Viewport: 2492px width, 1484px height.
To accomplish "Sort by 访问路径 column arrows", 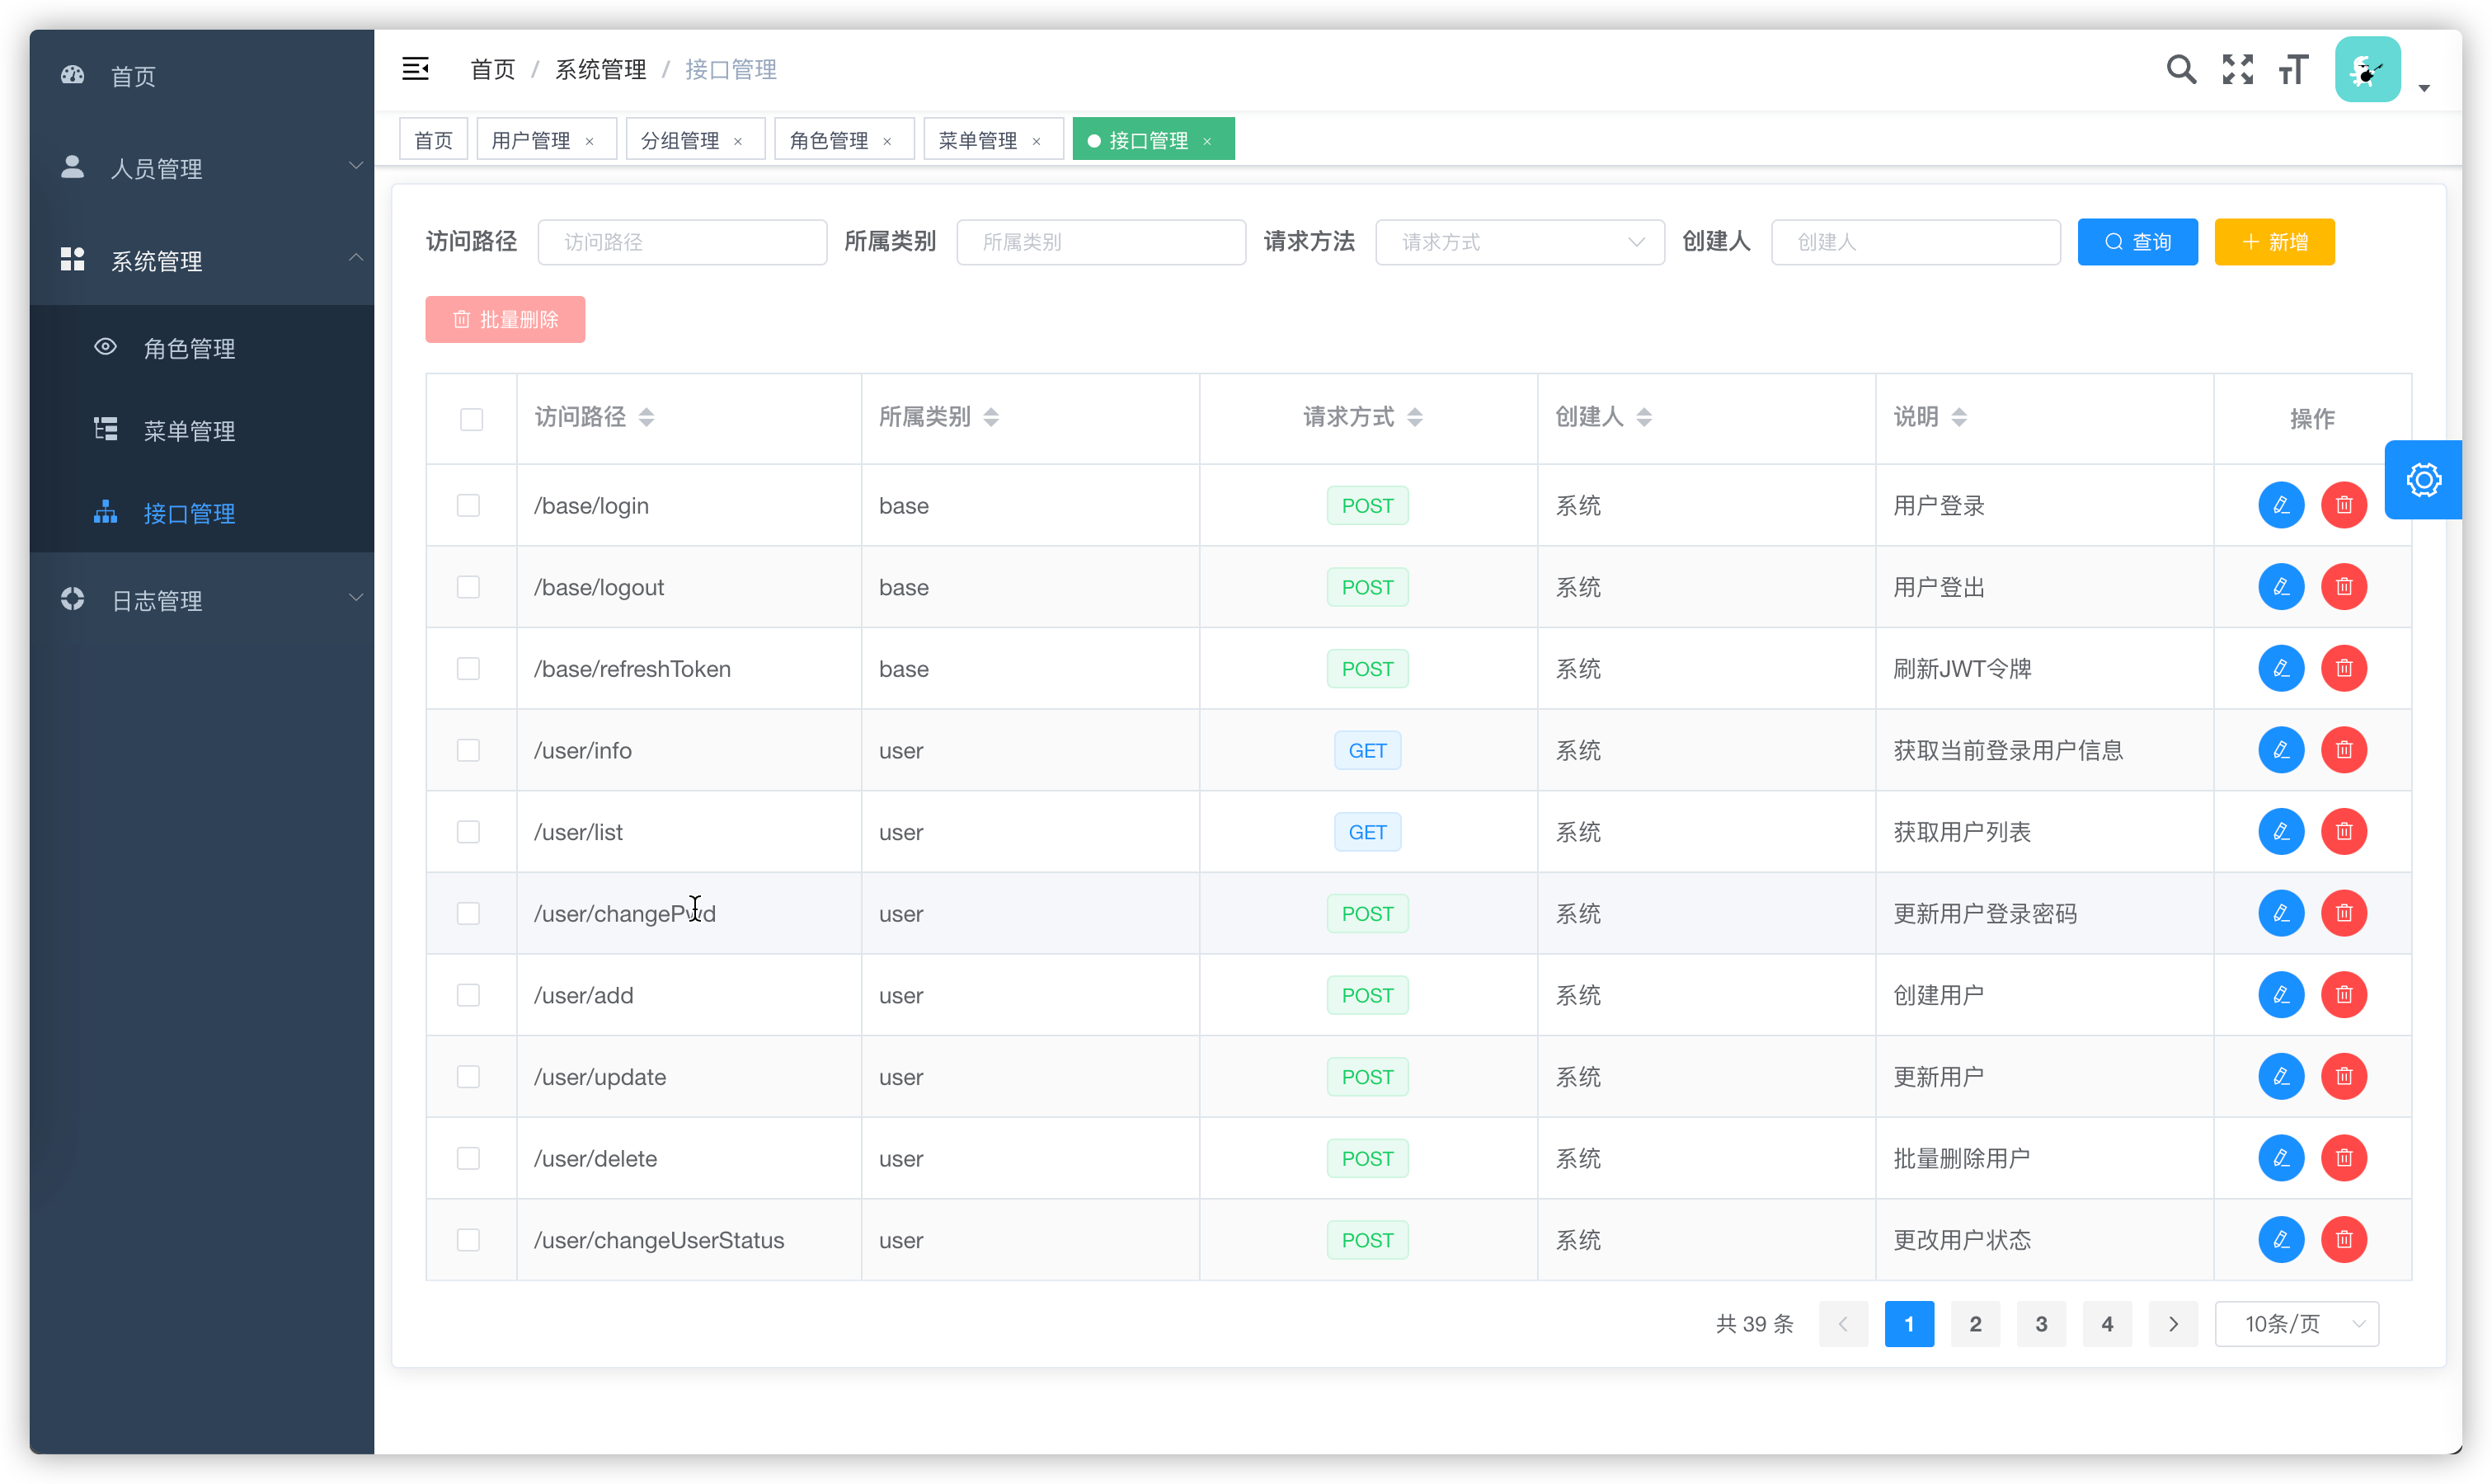I will tap(647, 417).
